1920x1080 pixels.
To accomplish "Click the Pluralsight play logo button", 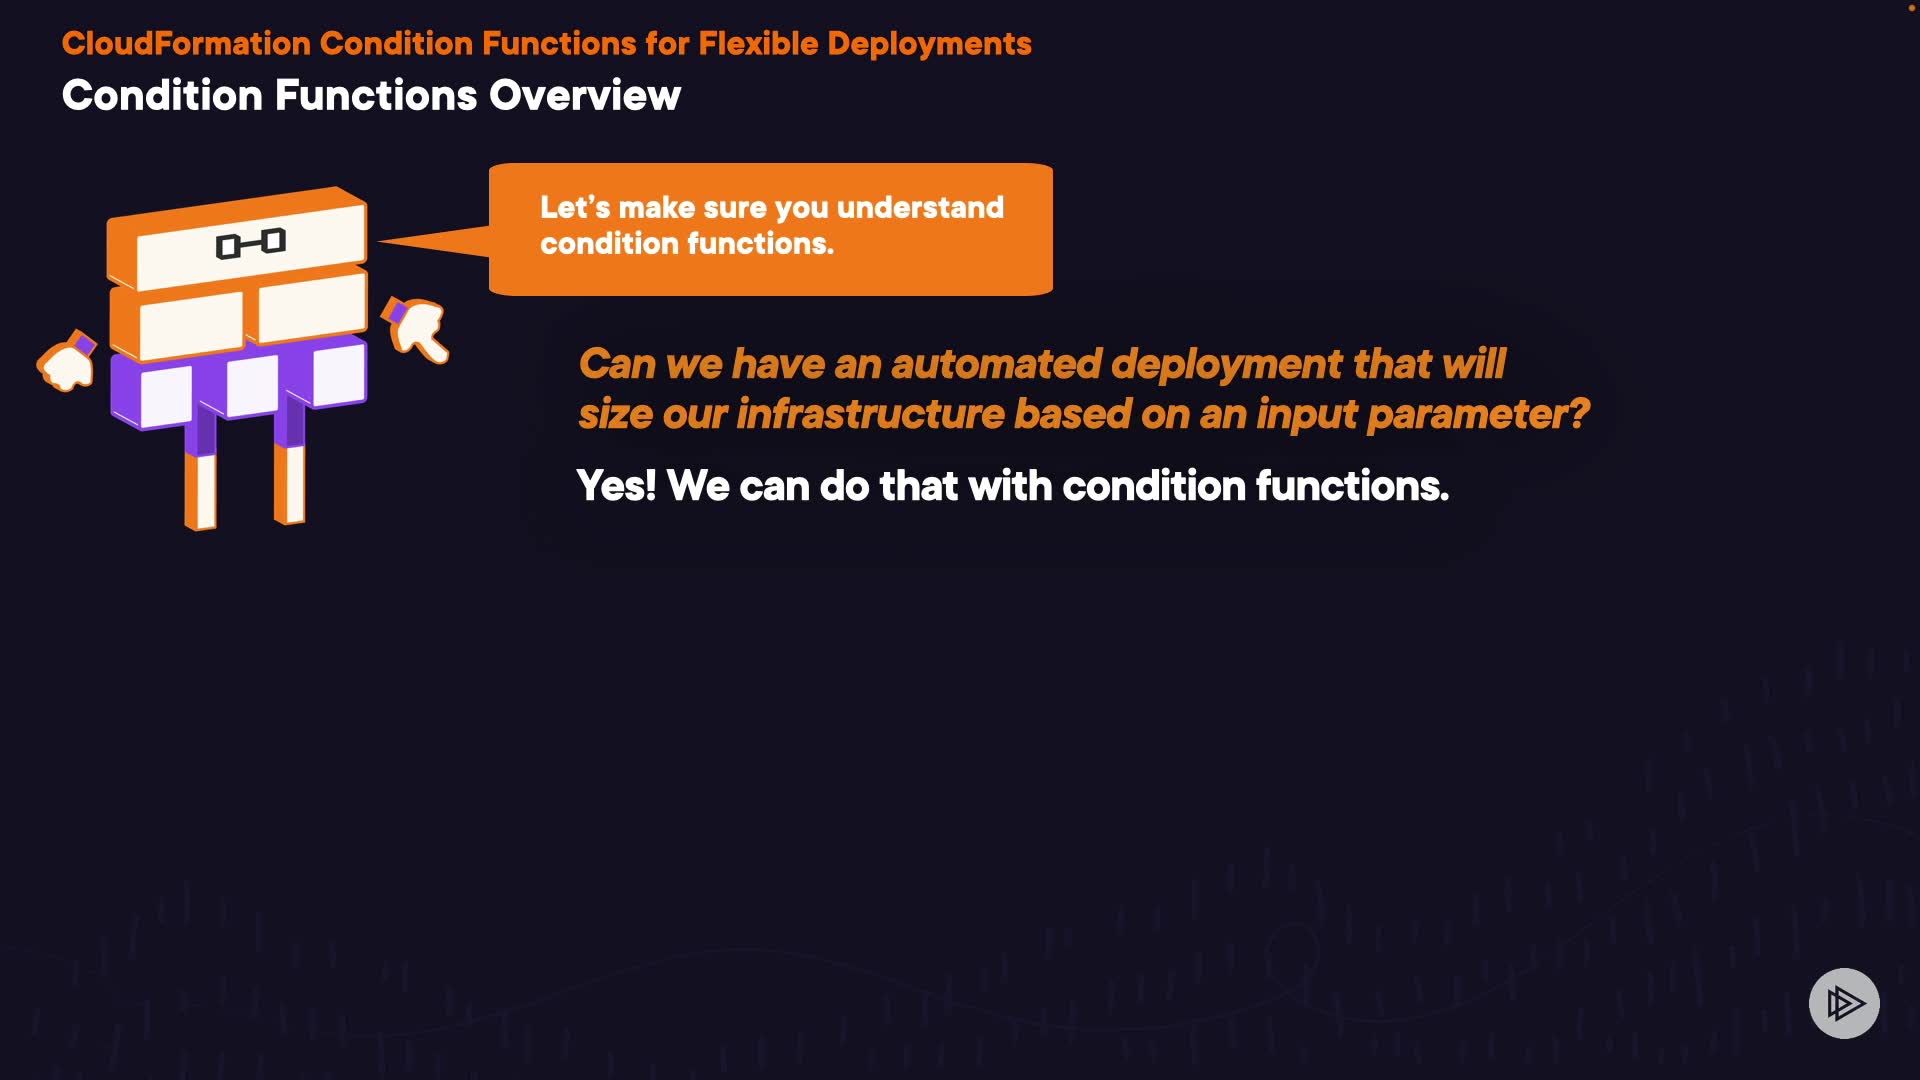I will [1843, 1003].
